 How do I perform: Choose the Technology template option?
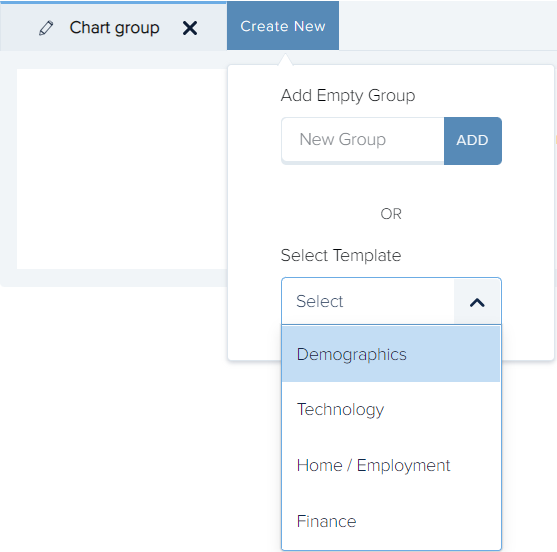[391, 410]
